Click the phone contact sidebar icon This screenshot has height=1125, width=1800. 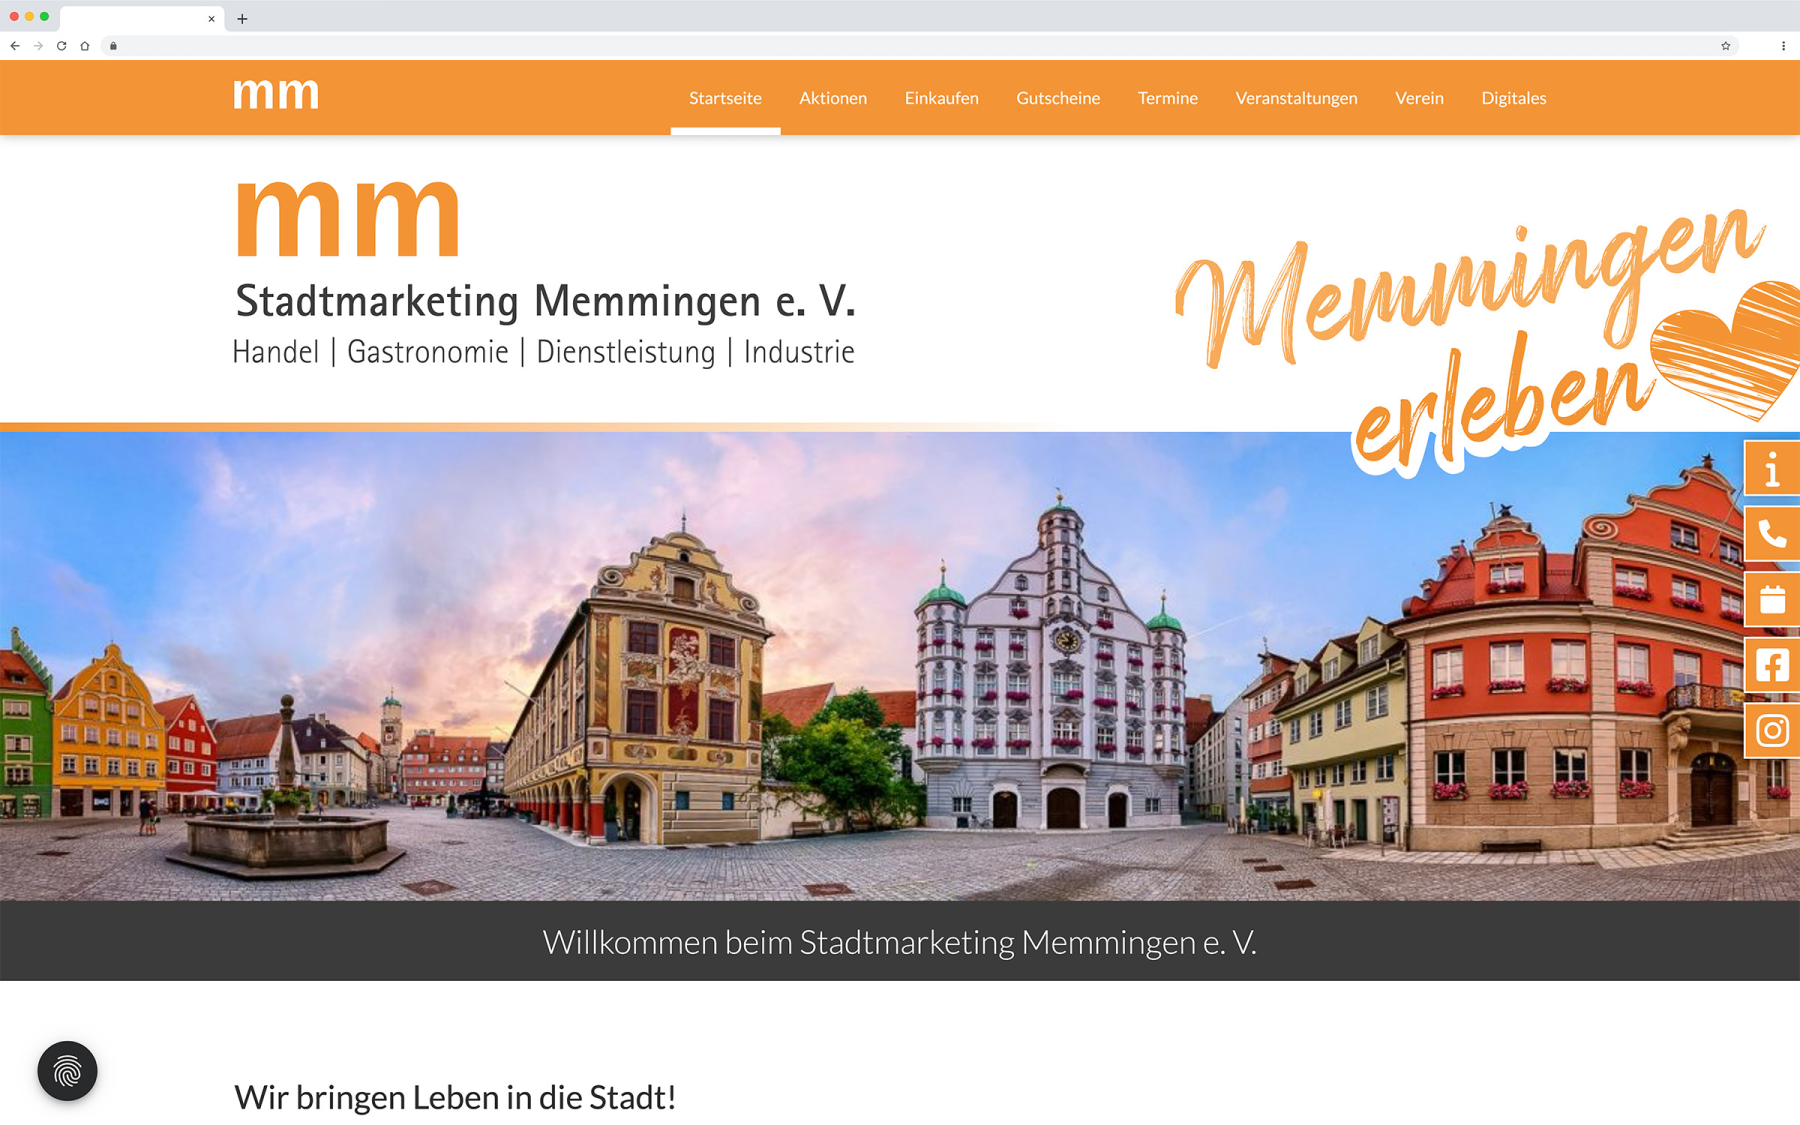tap(1772, 534)
